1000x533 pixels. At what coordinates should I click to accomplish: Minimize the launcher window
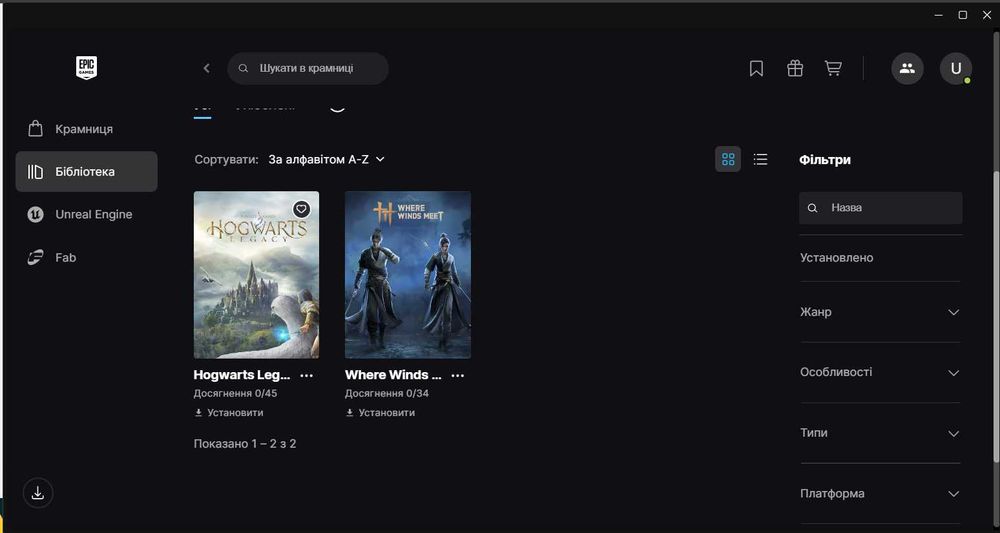click(939, 15)
